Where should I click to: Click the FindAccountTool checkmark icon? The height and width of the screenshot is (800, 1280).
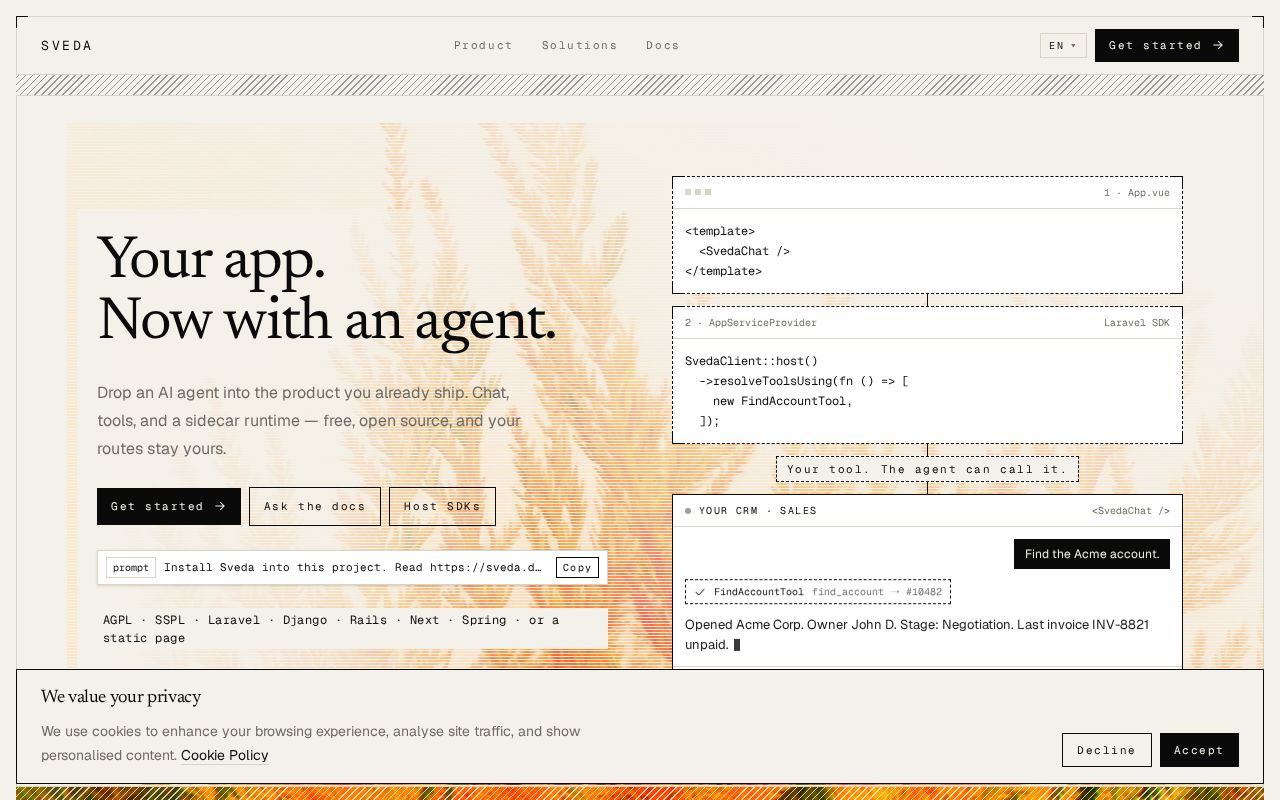click(700, 592)
